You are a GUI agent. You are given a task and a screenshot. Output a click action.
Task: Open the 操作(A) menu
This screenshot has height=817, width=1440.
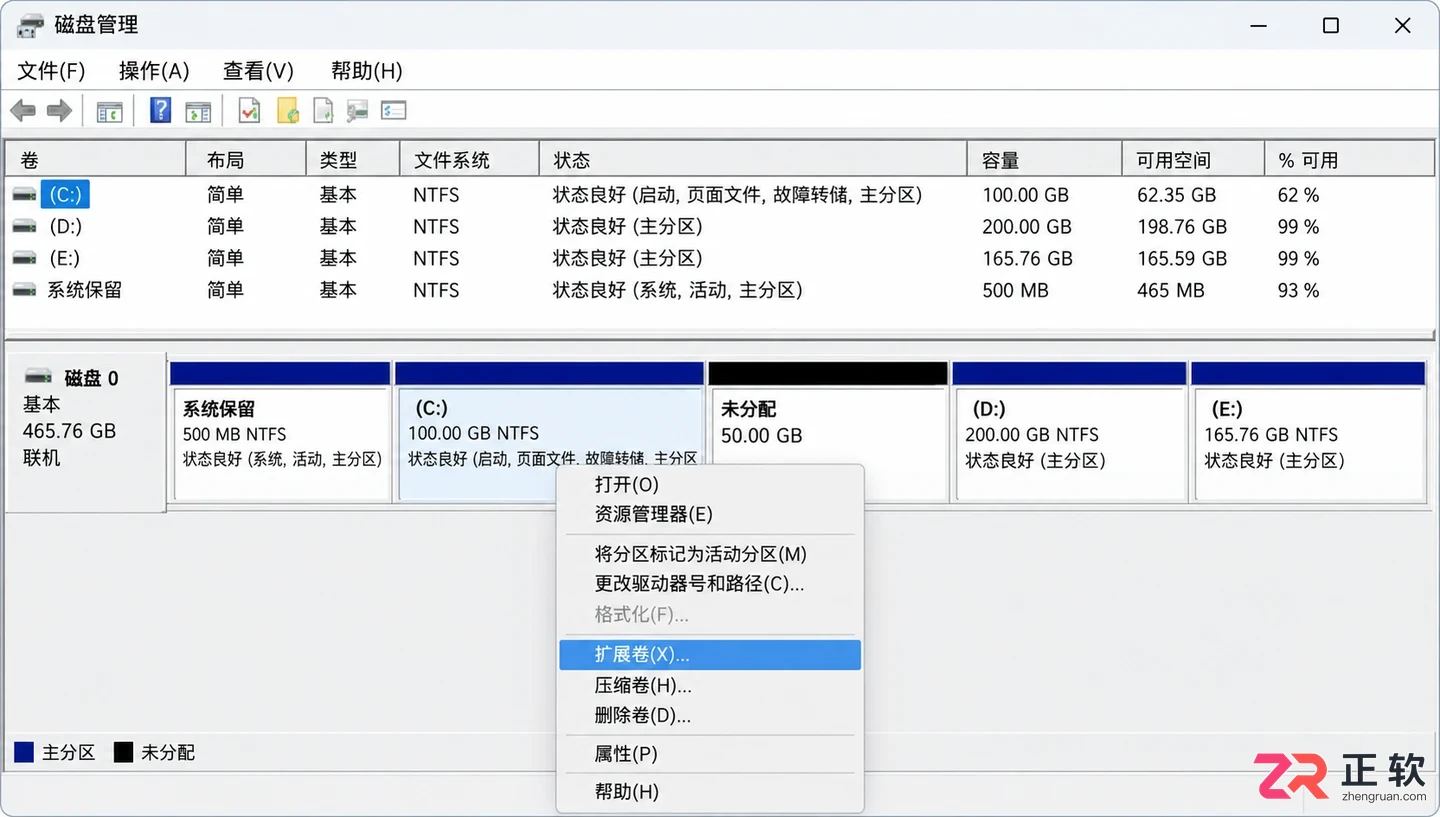pyautogui.click(x=154, y=71)
